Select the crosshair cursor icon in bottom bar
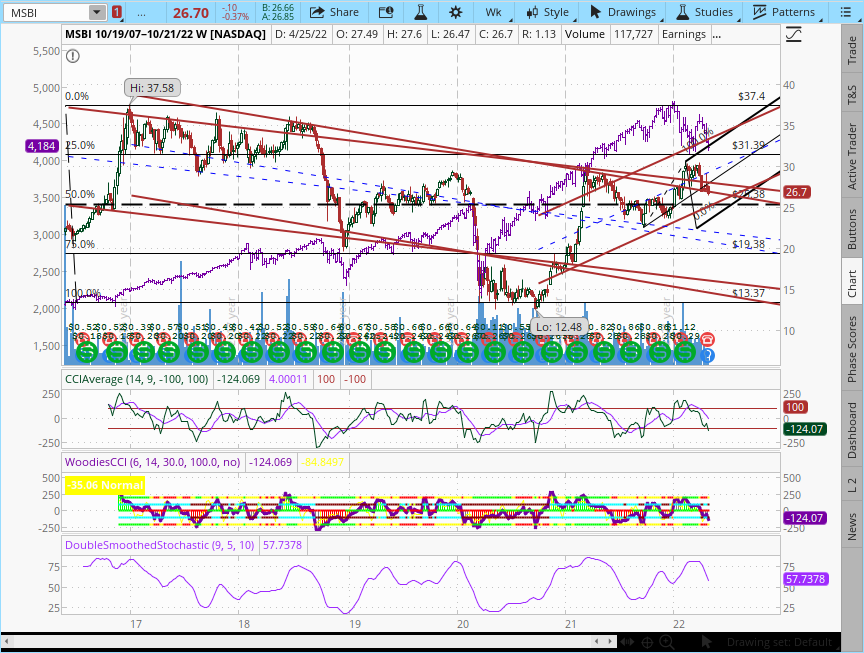 coord(647,642)
